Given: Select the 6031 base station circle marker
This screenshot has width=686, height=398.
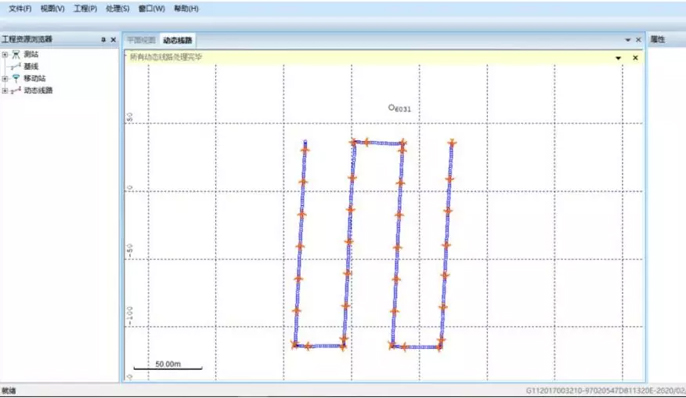Looking at the screenshot, I should 392,107.
